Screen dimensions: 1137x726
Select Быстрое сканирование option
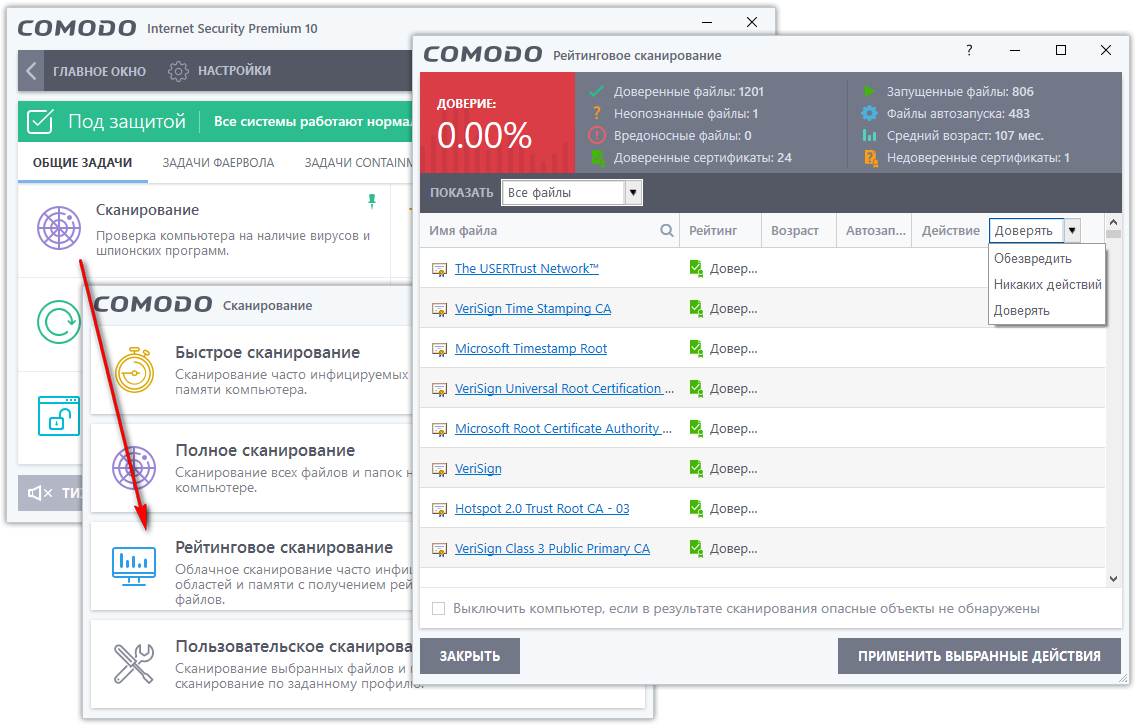coord(252,370)
